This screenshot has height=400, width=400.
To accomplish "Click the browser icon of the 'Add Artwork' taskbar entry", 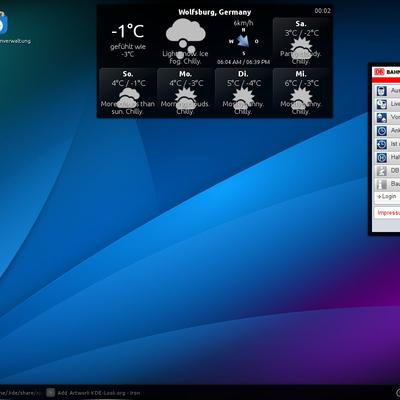I will pyautogui.click(x=50, y=393).
